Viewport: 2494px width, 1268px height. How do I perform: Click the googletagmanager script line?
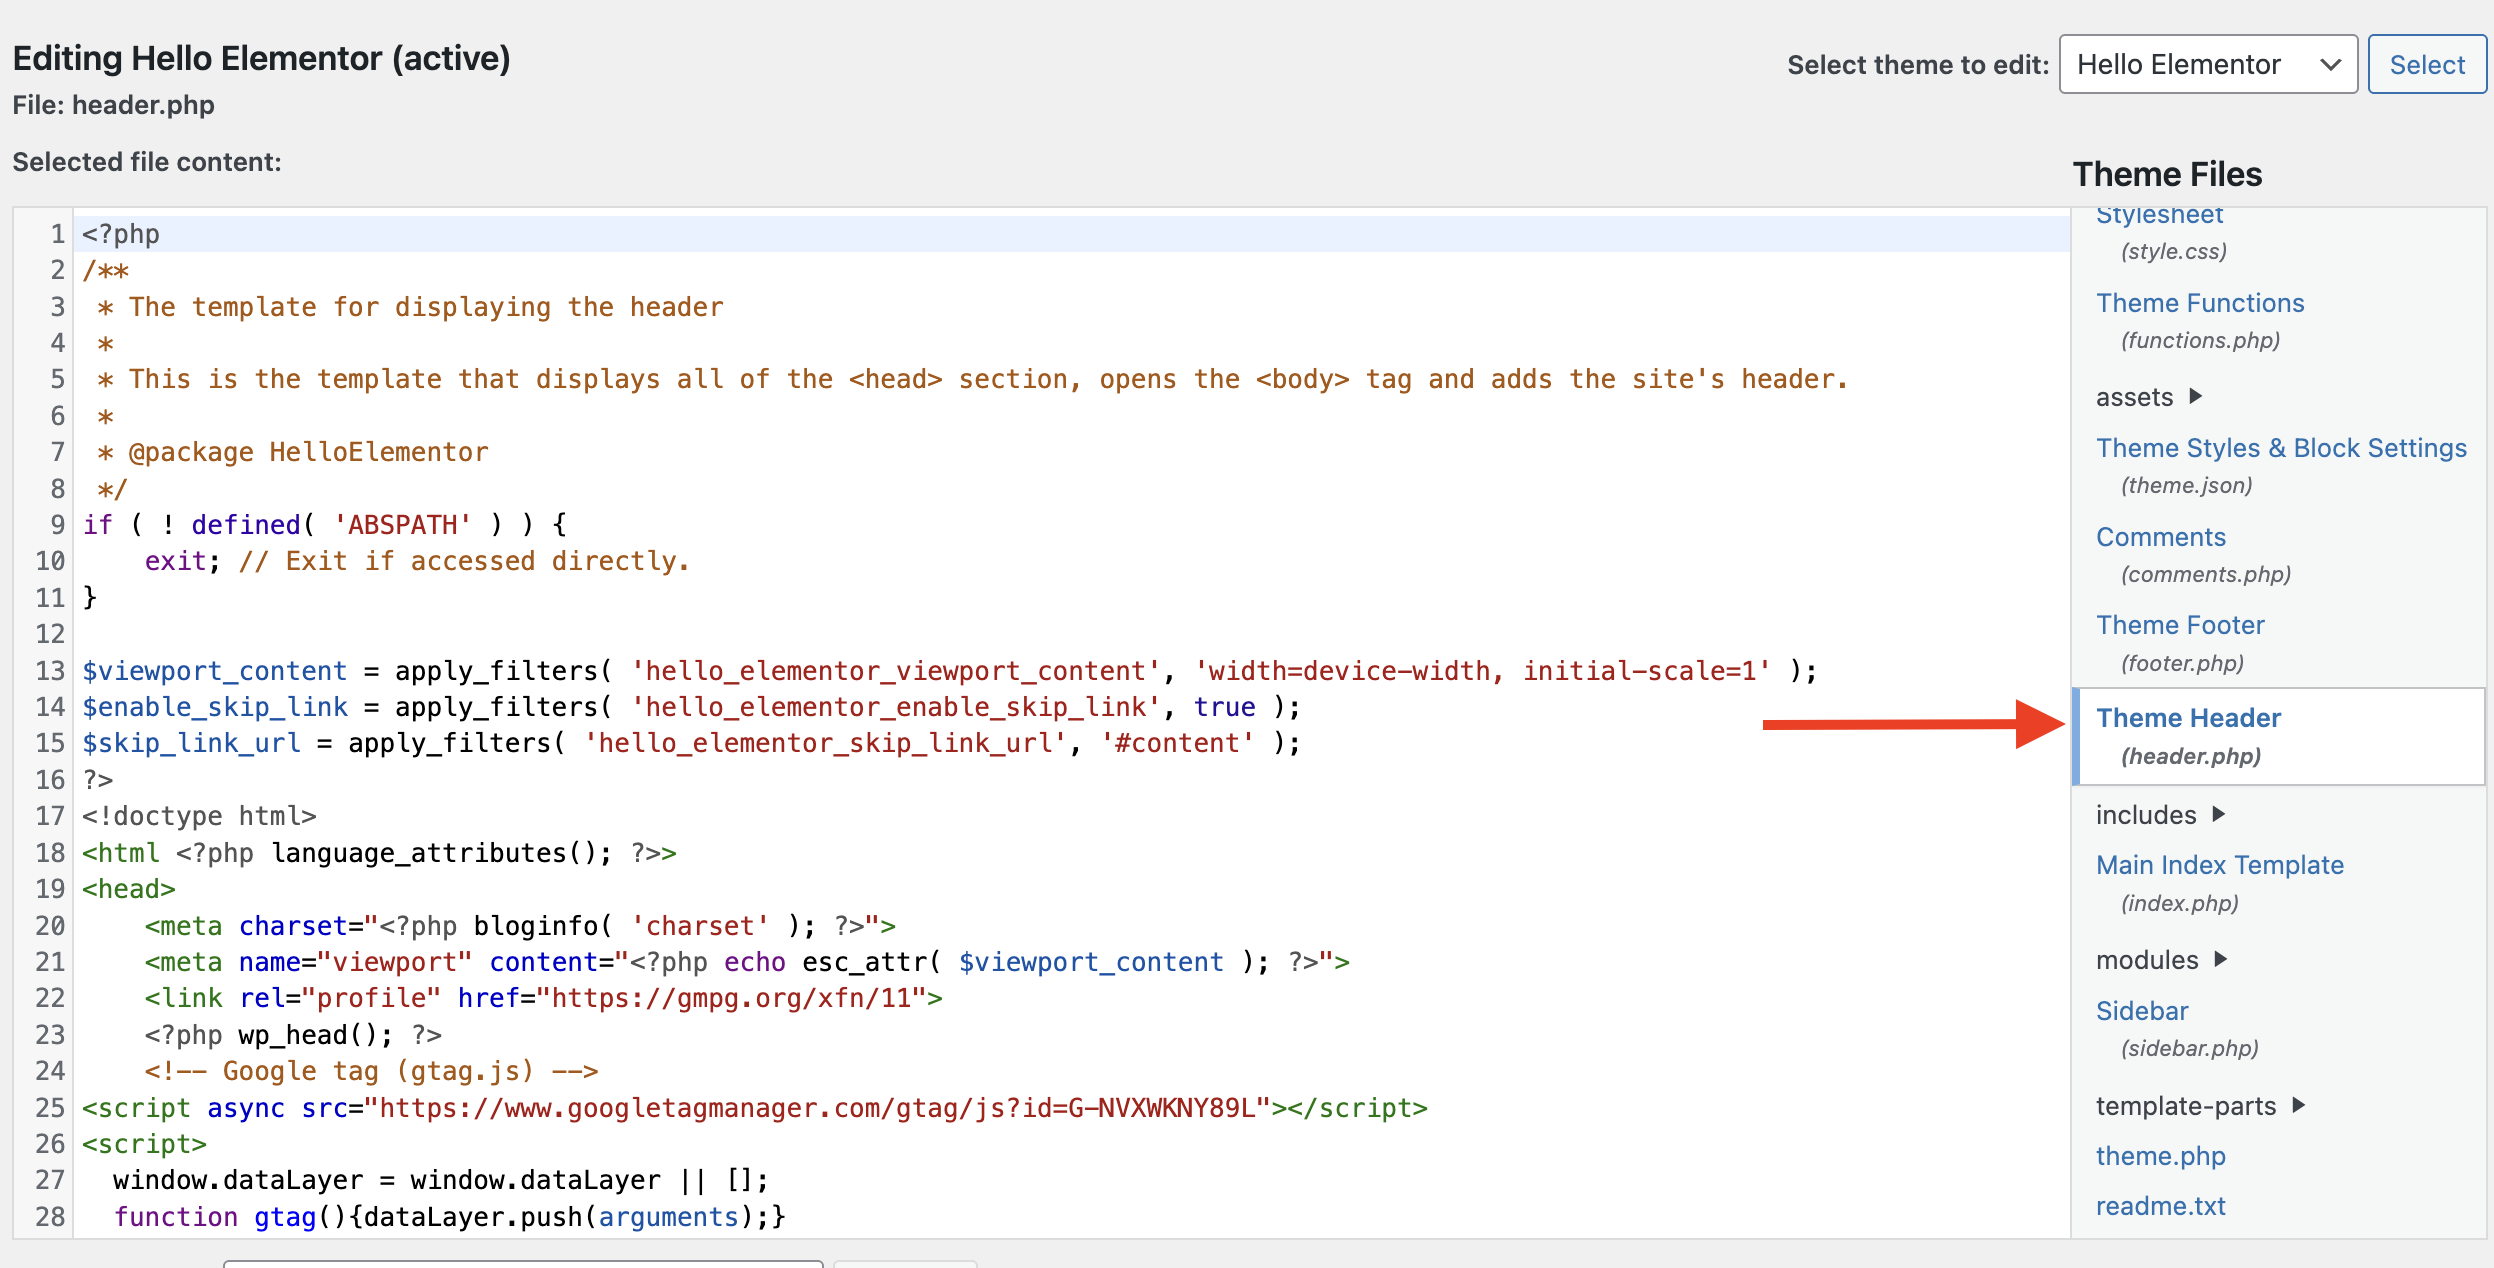point(755,1108)
